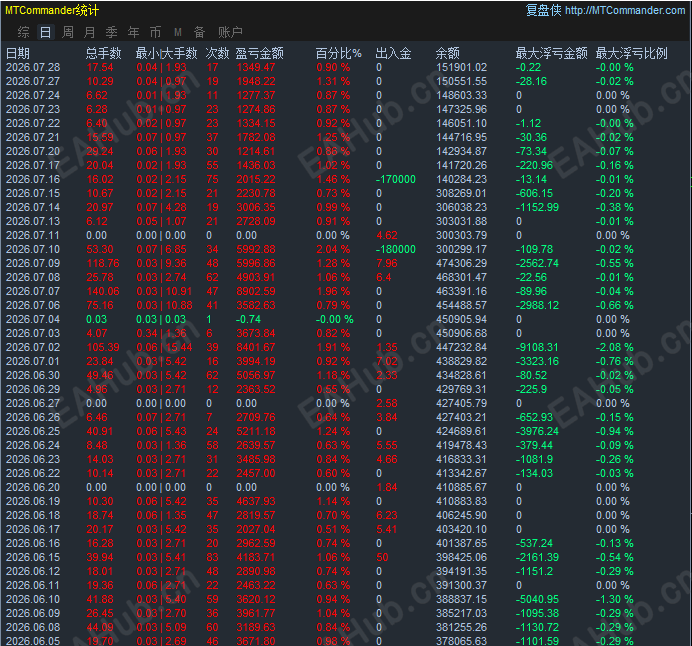Click the 日期 column header

click(x=18, y=53)
